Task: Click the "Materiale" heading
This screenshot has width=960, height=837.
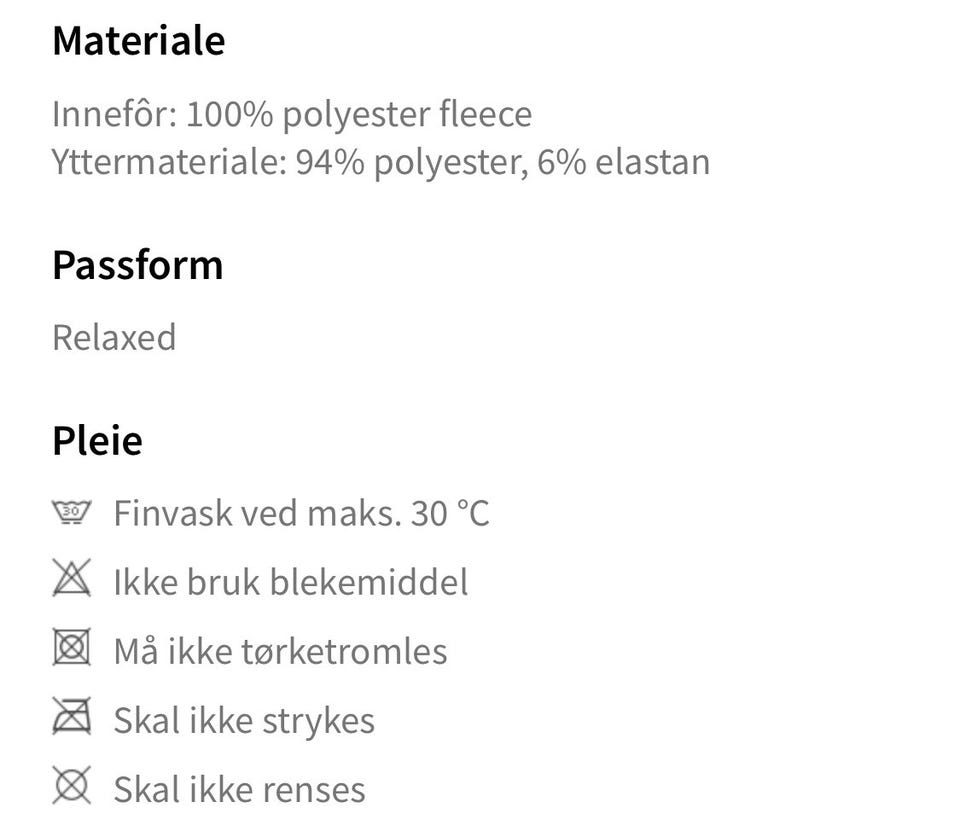Action: pyautogui.click(x=138, y=41)
